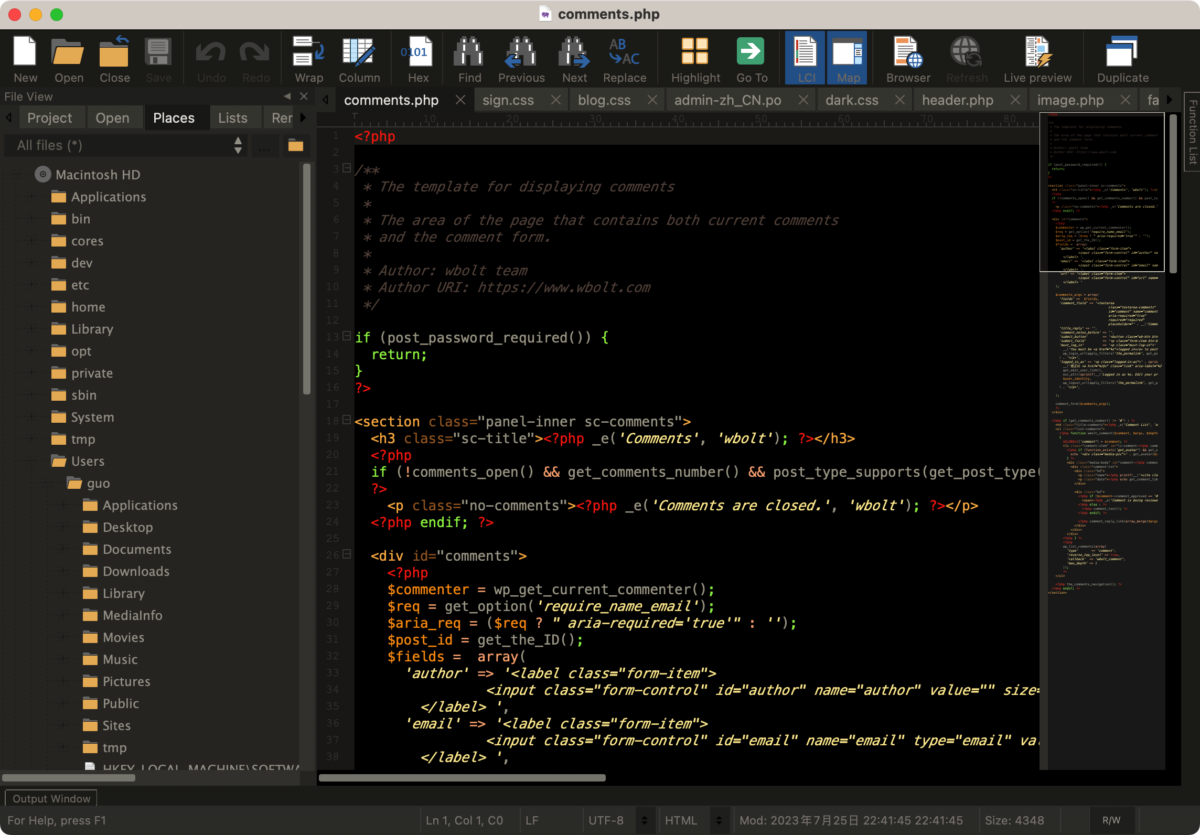Image resolution: width=1200 pixels, height=835 pixels.
Task: Open Hex editing mode
Action: [x=418, y=59]
